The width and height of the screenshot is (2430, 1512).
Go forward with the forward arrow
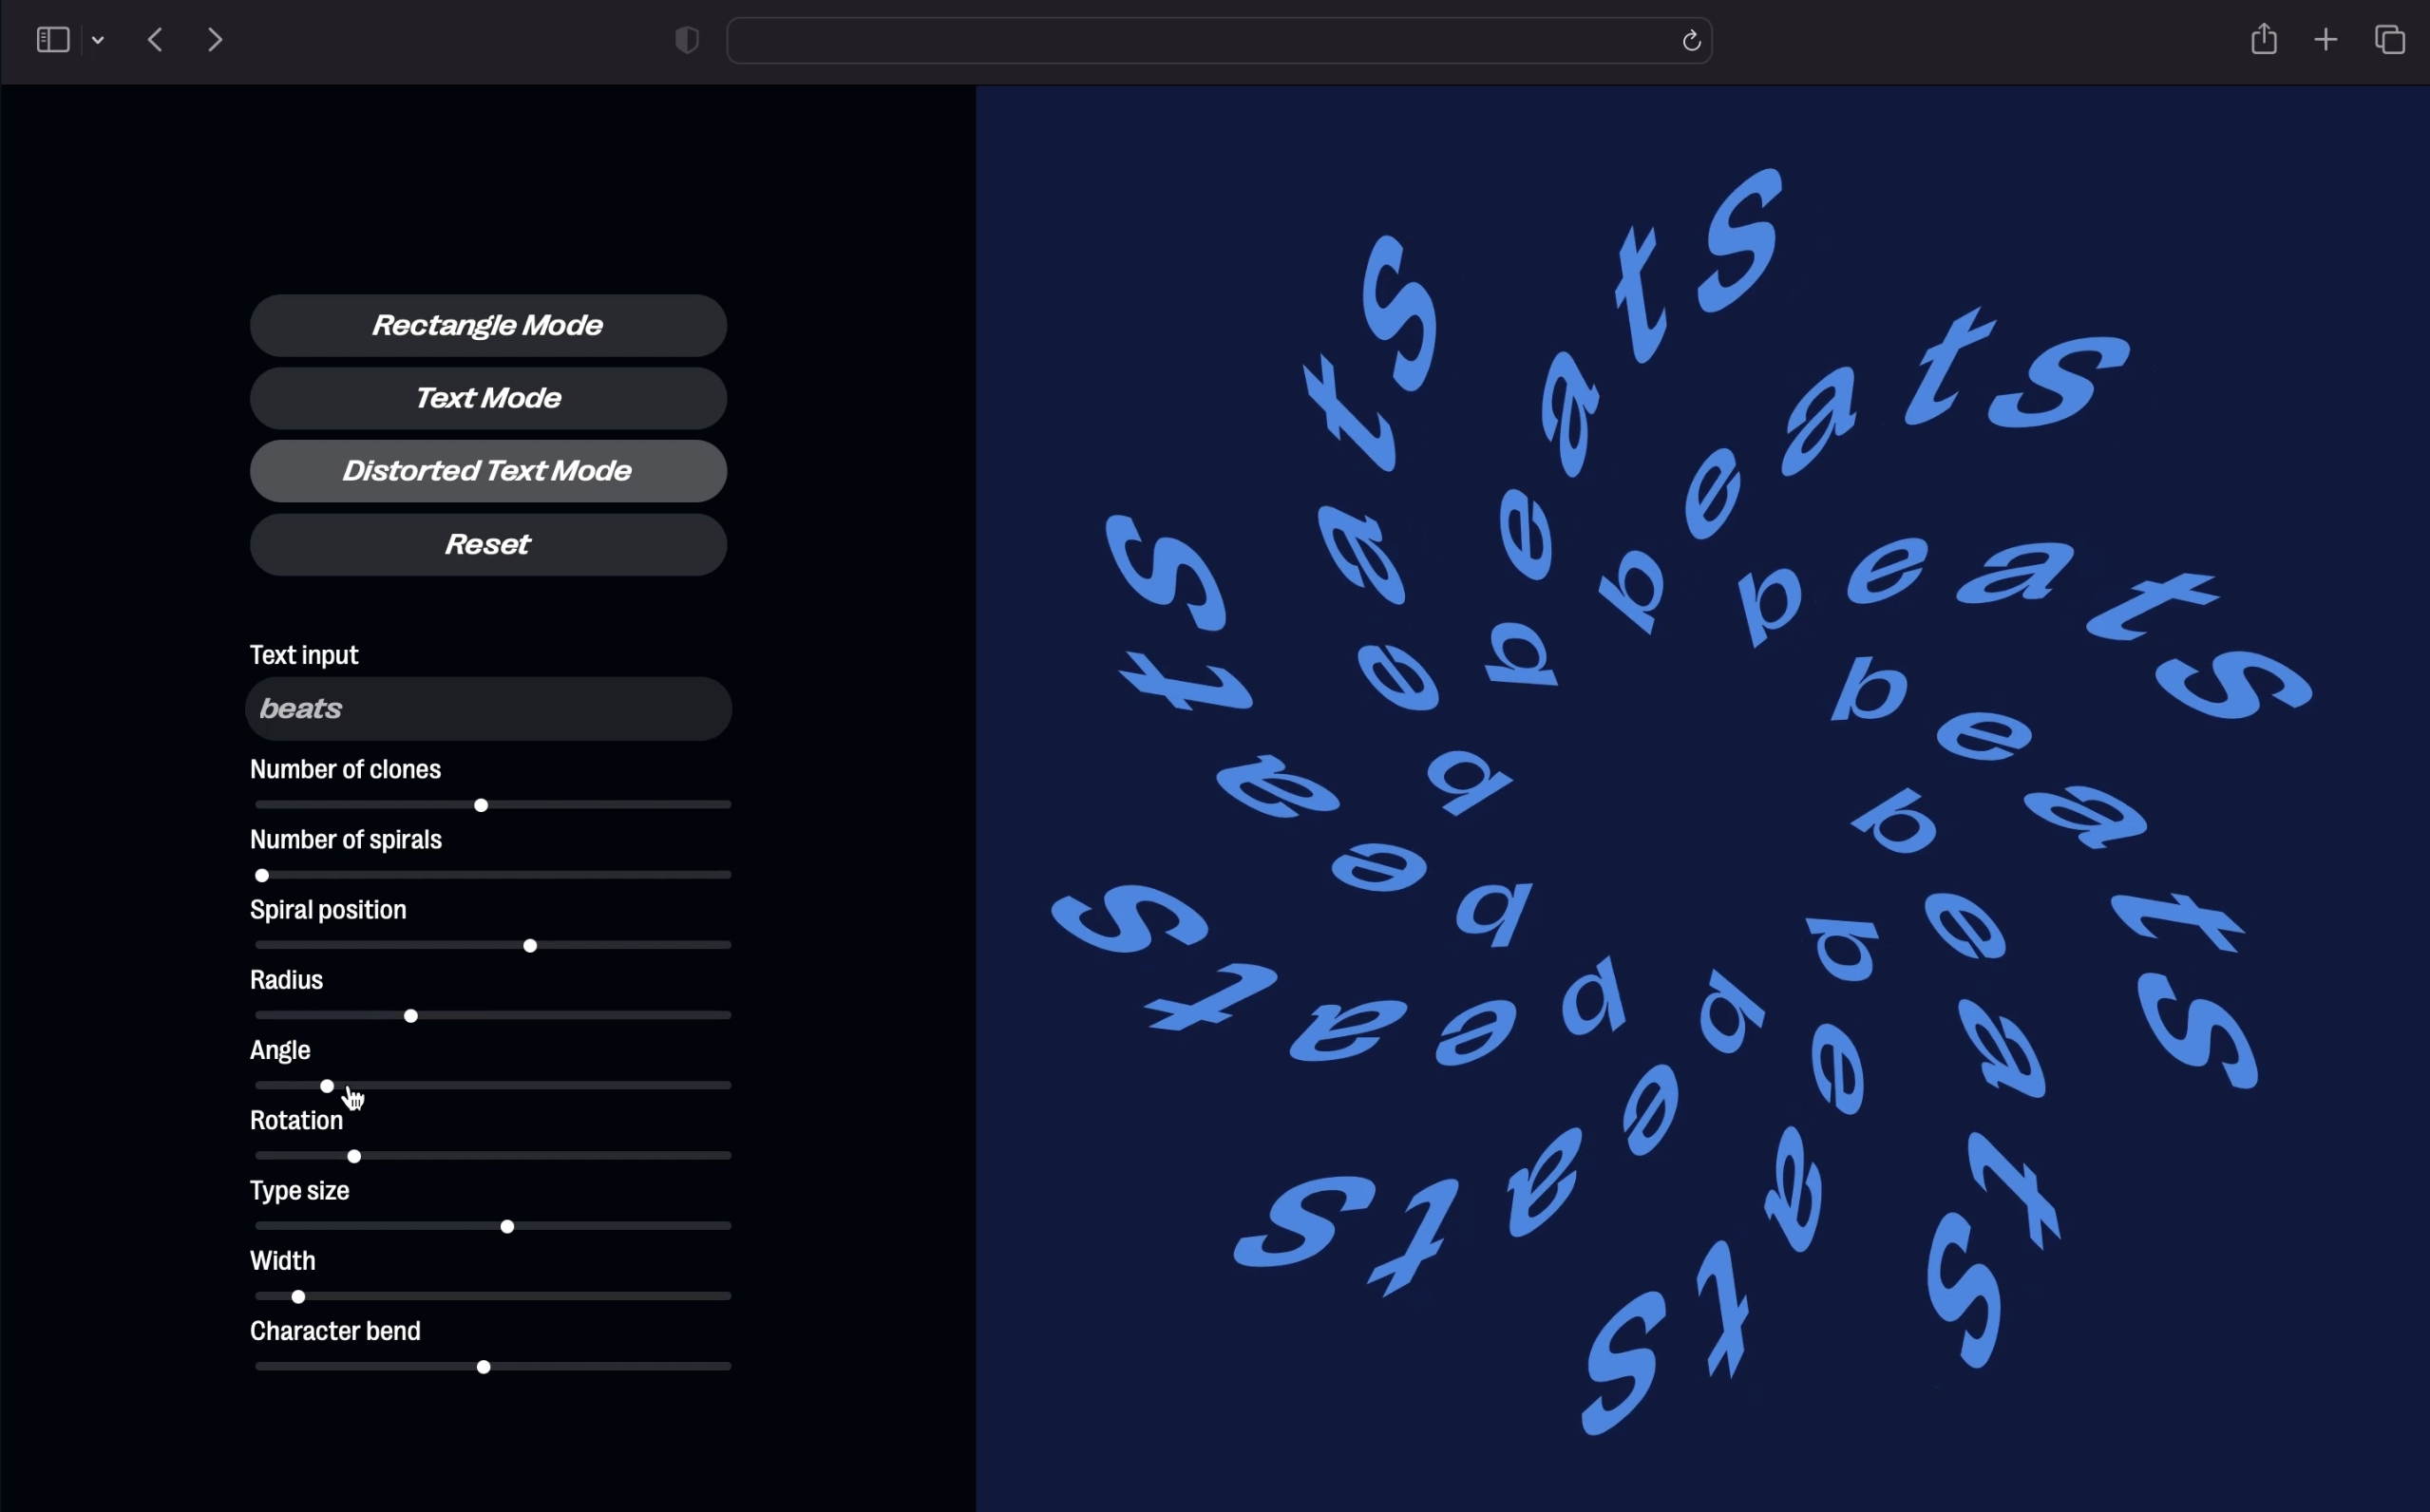point(215,40)
